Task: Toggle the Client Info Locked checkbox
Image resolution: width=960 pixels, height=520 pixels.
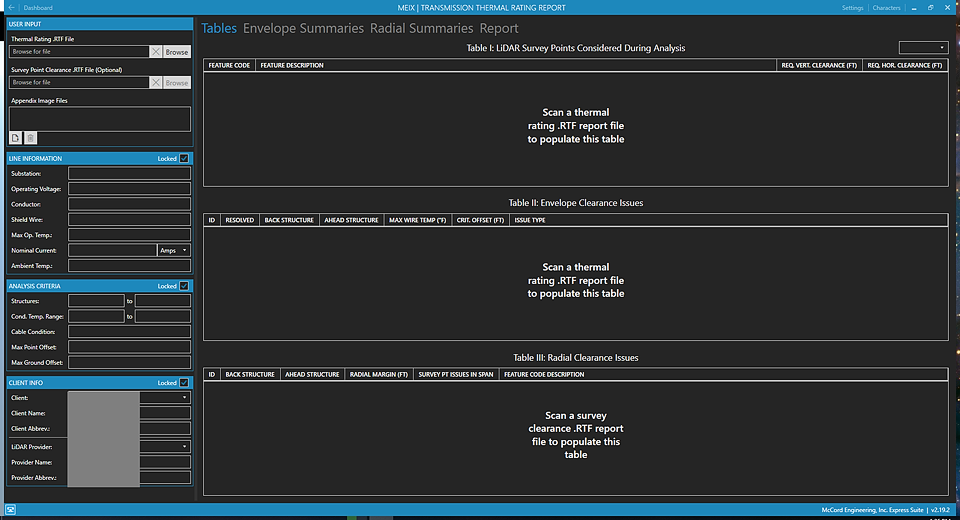Action: point(184,383)
